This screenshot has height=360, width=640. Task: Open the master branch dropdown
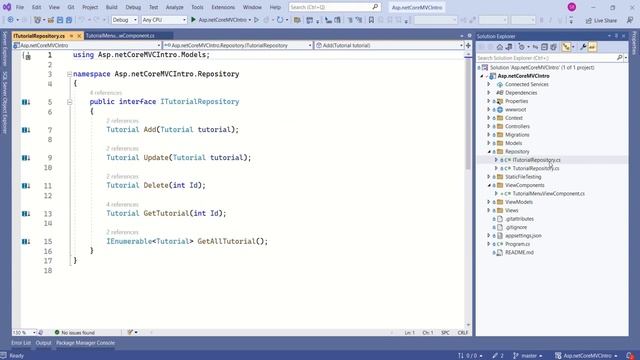click(528, 356)
